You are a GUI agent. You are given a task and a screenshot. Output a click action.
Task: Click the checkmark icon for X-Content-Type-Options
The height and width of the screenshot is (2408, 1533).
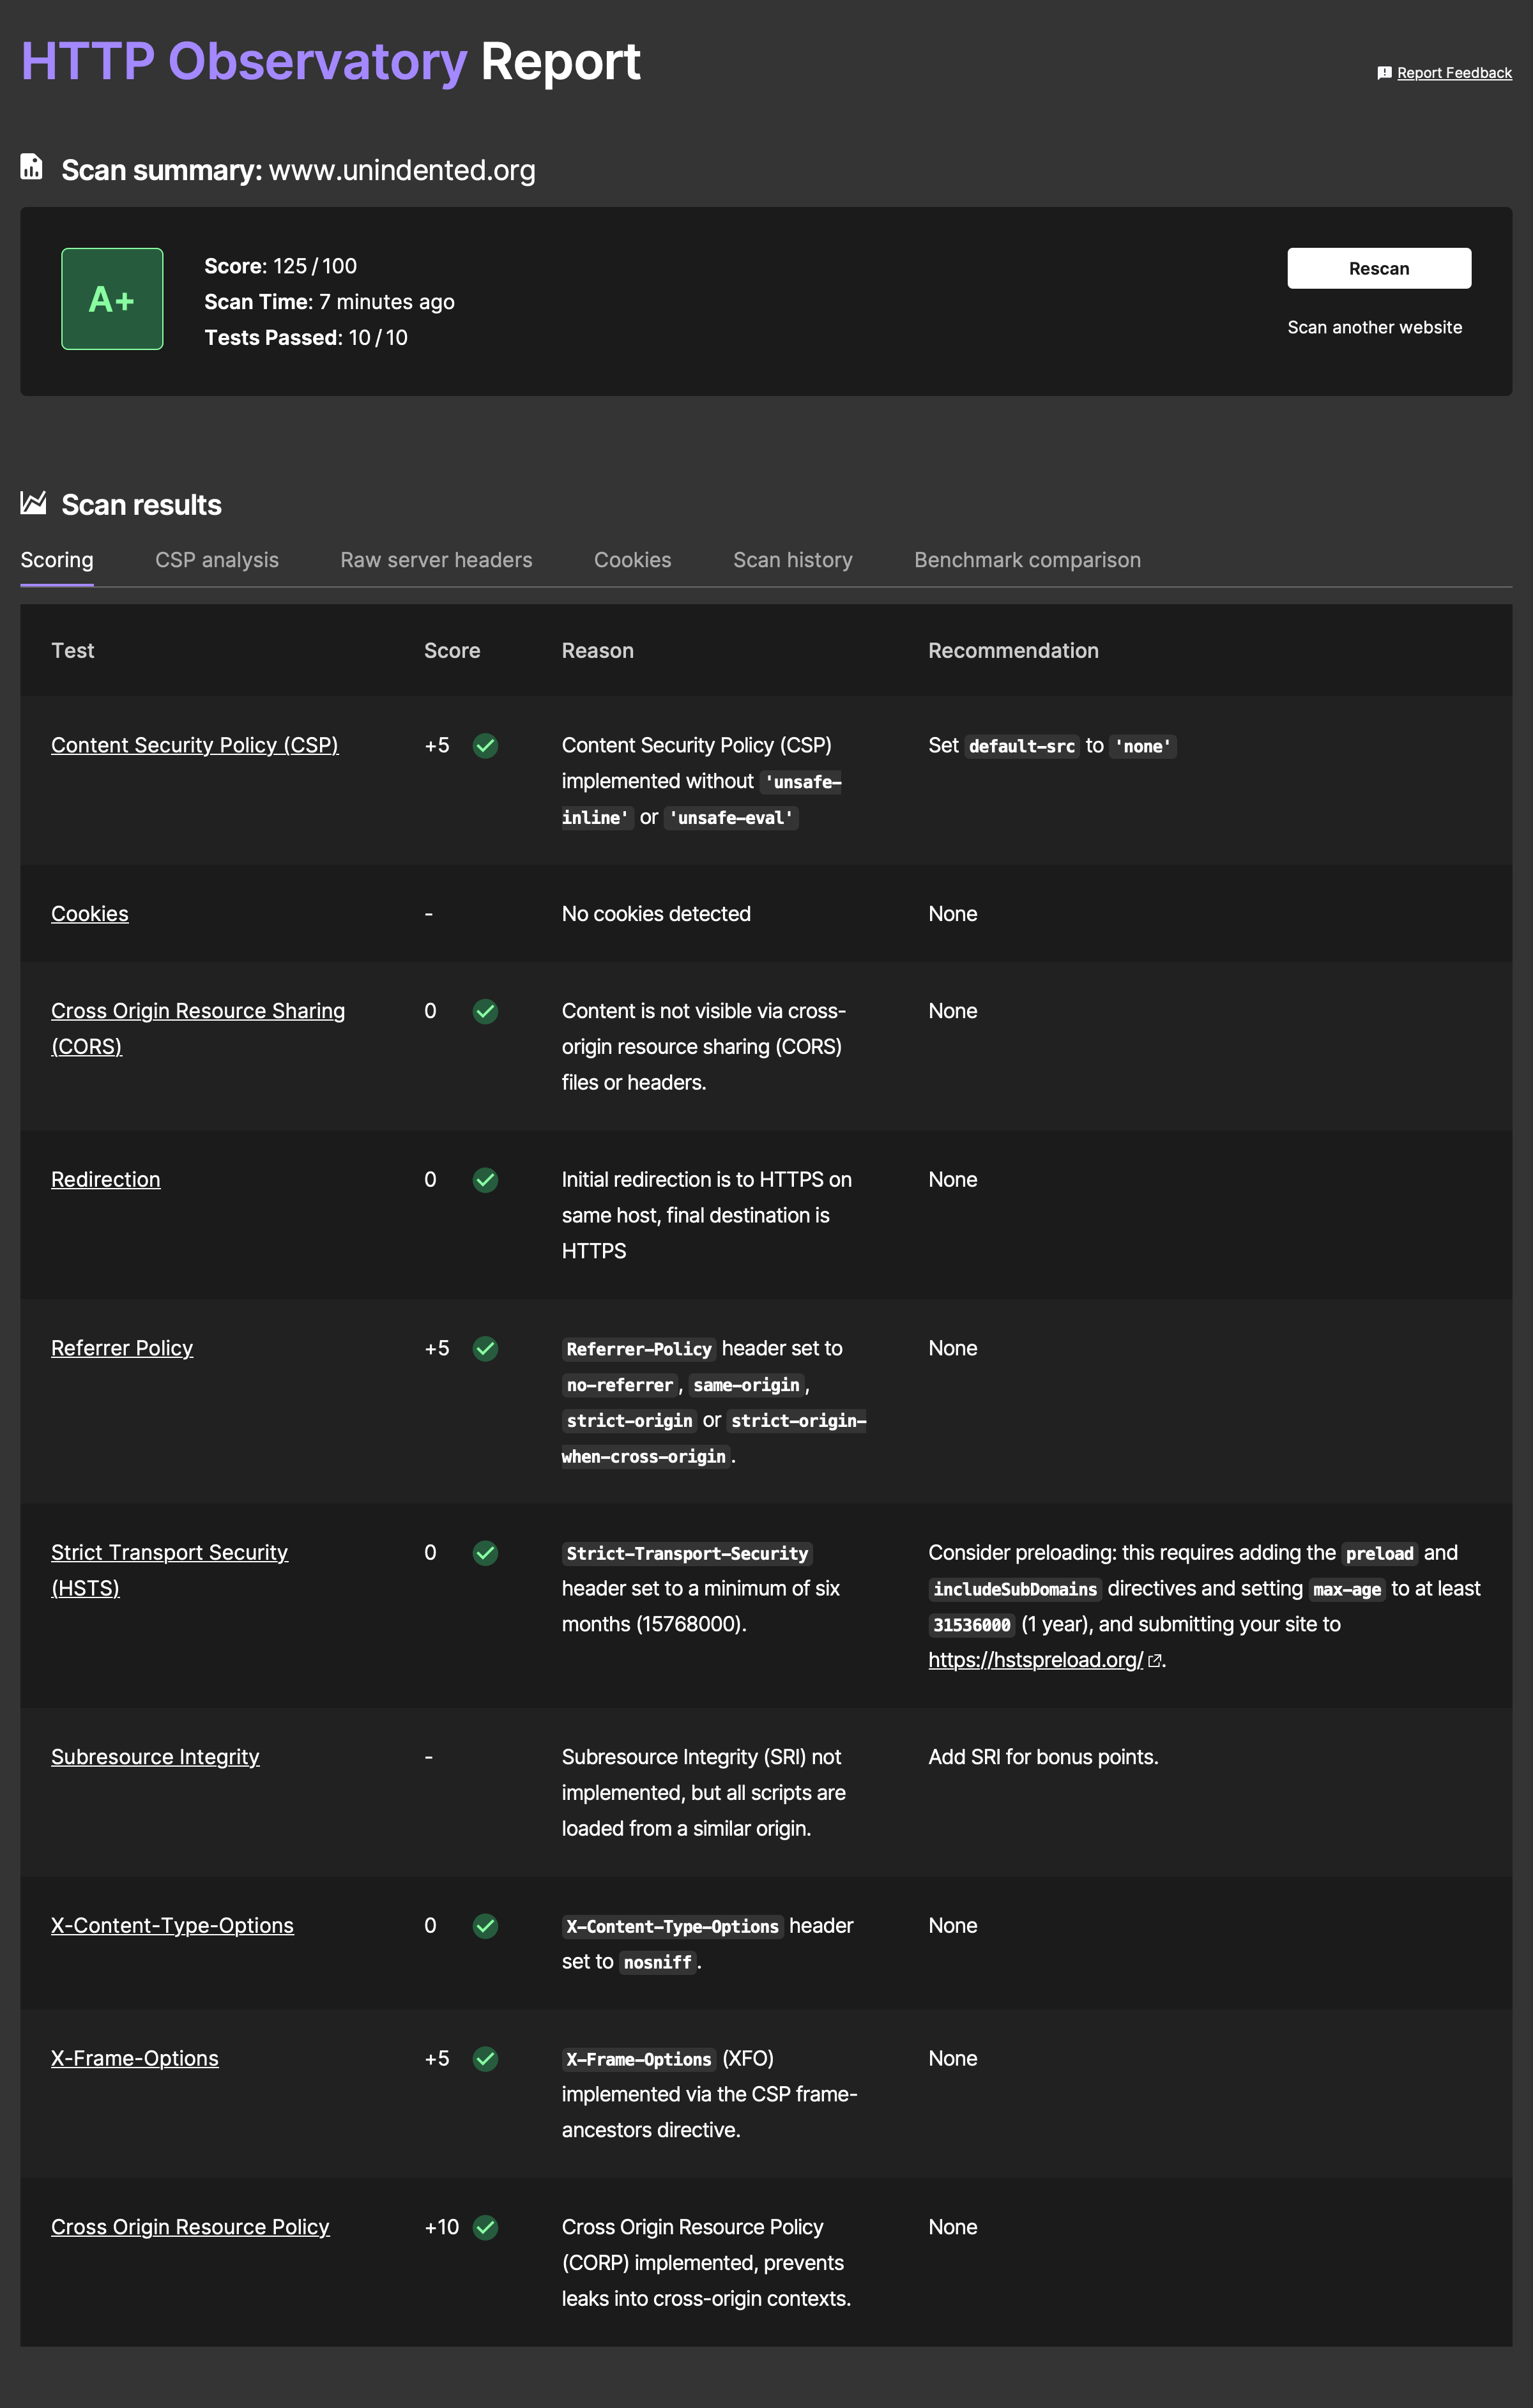coord(486,1926)
